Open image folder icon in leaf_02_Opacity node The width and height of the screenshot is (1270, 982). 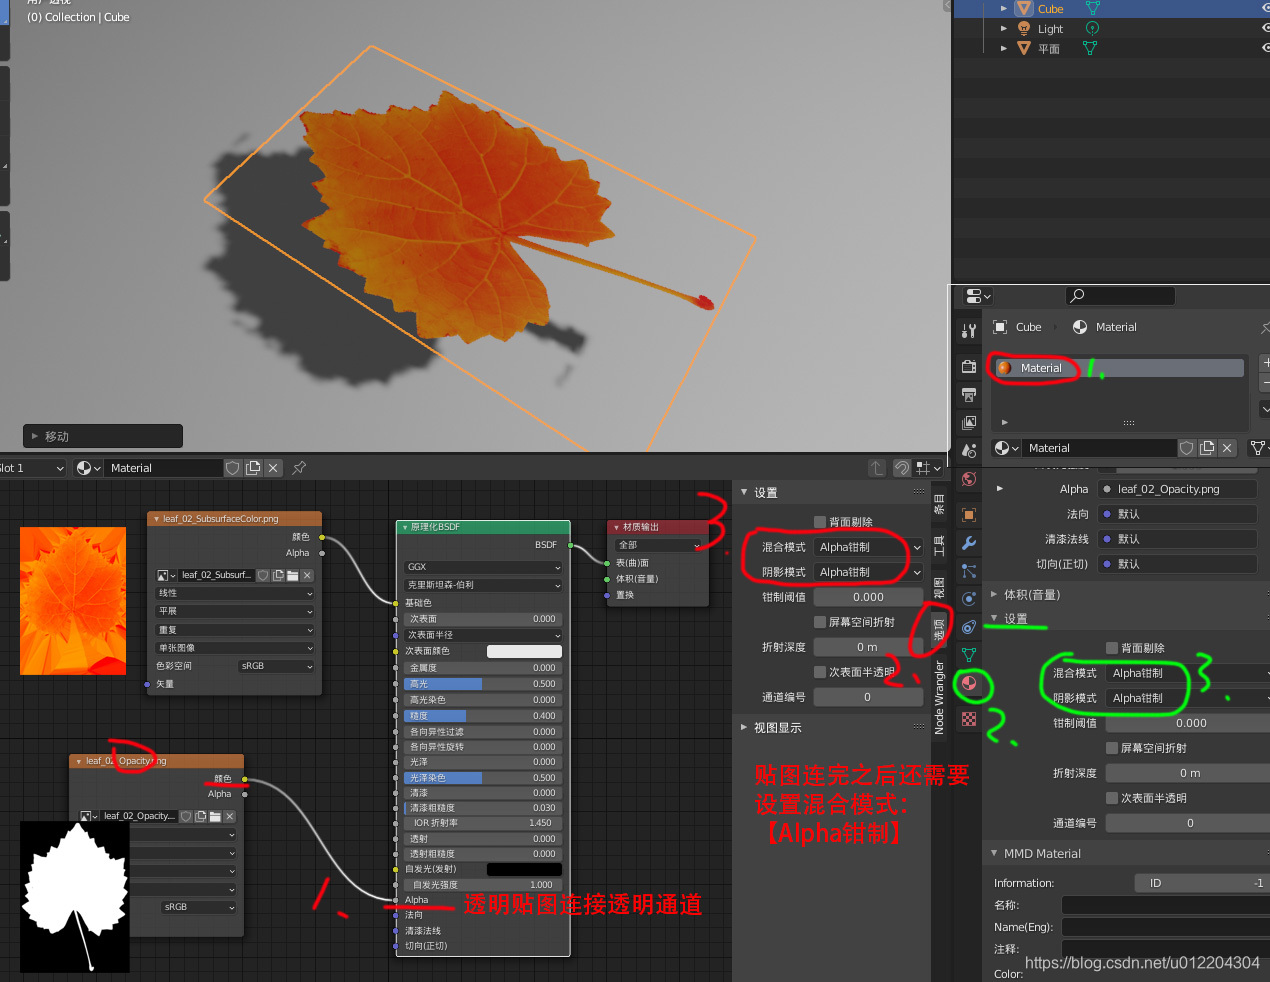click(x=215, y=816)
